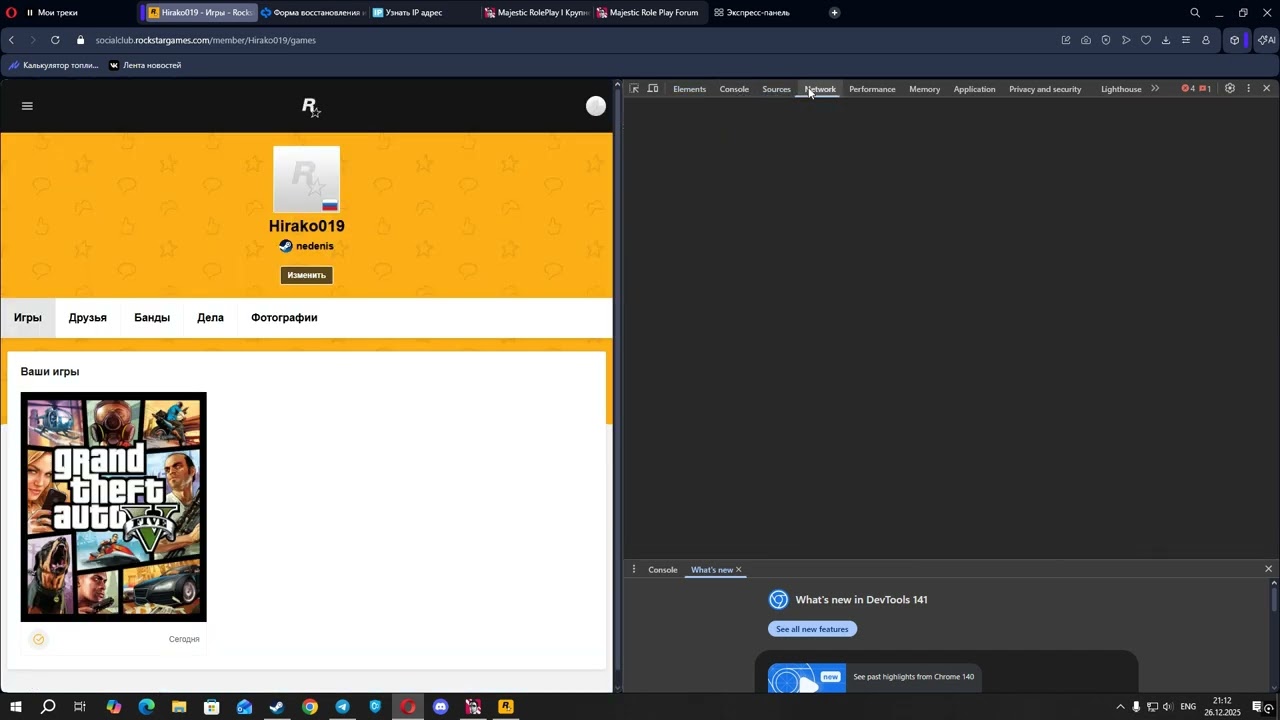
Task: Switch to the Банды tab
Action: tap(152, 318)
